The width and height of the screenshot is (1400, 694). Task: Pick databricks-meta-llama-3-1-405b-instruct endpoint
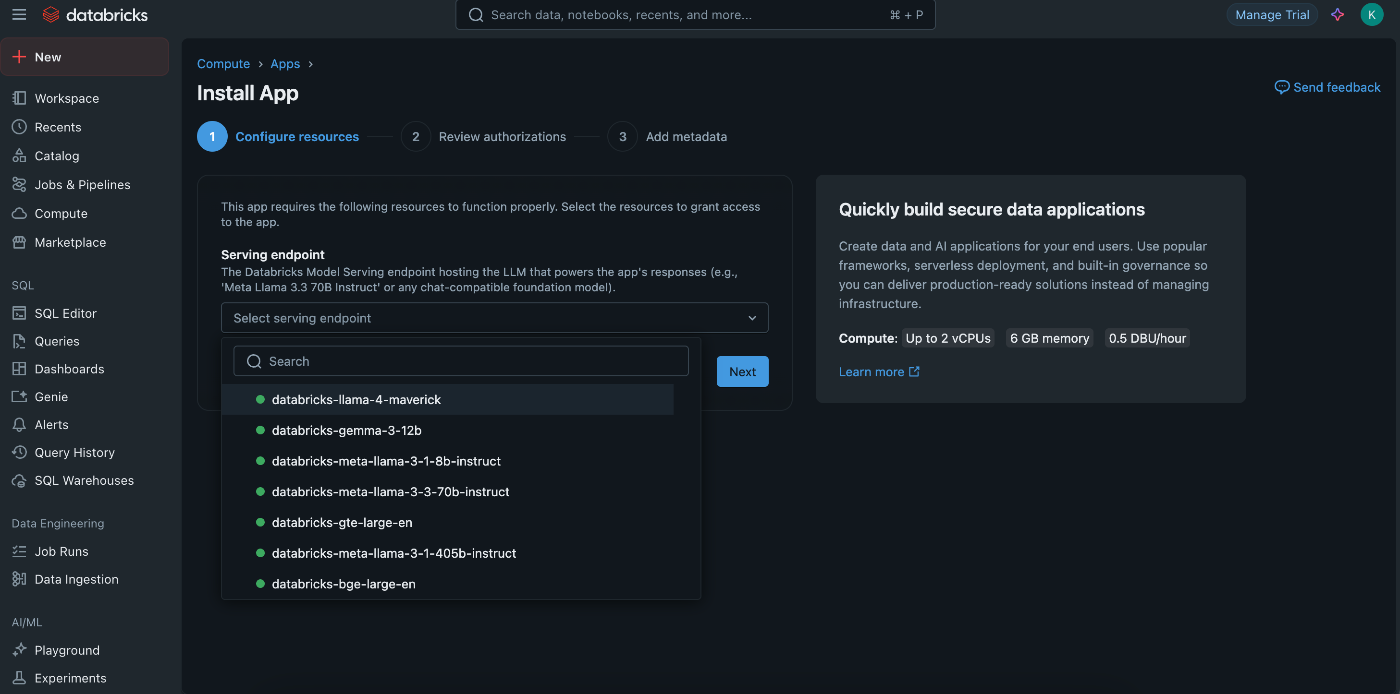pyautogui.click(x=448, y=553)
